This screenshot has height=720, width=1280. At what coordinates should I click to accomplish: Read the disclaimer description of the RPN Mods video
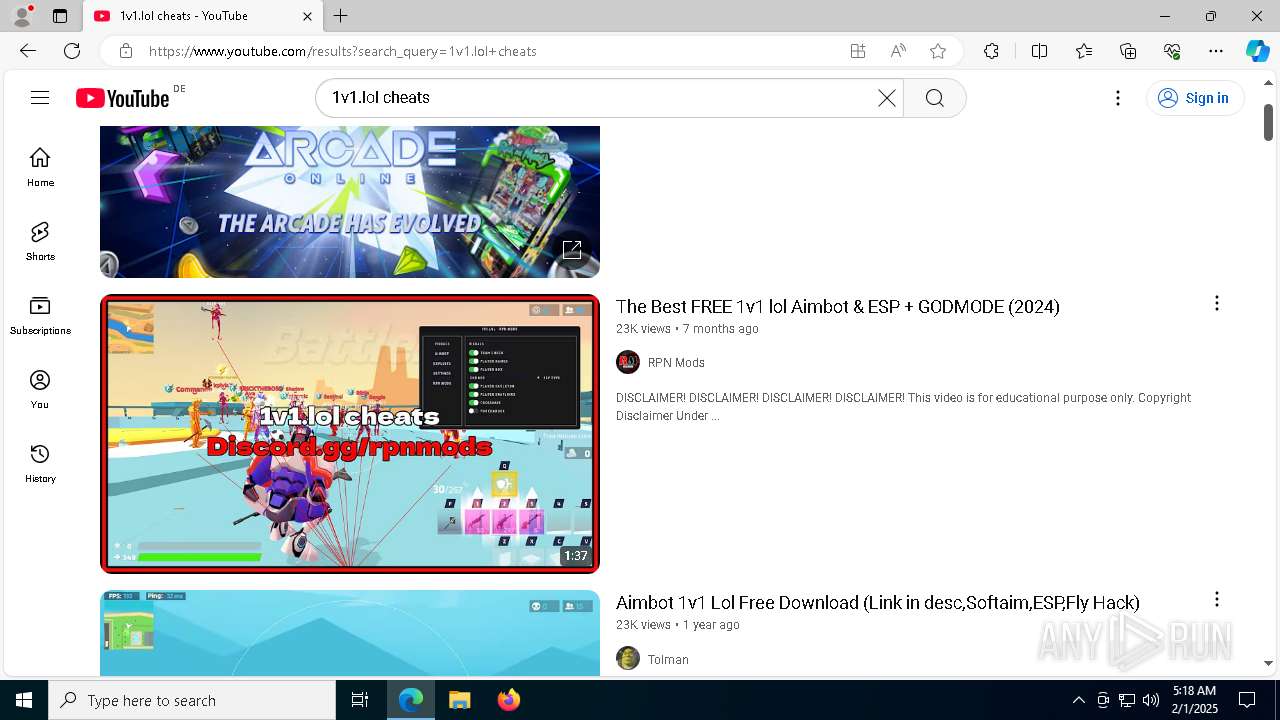tap(903, 406)
